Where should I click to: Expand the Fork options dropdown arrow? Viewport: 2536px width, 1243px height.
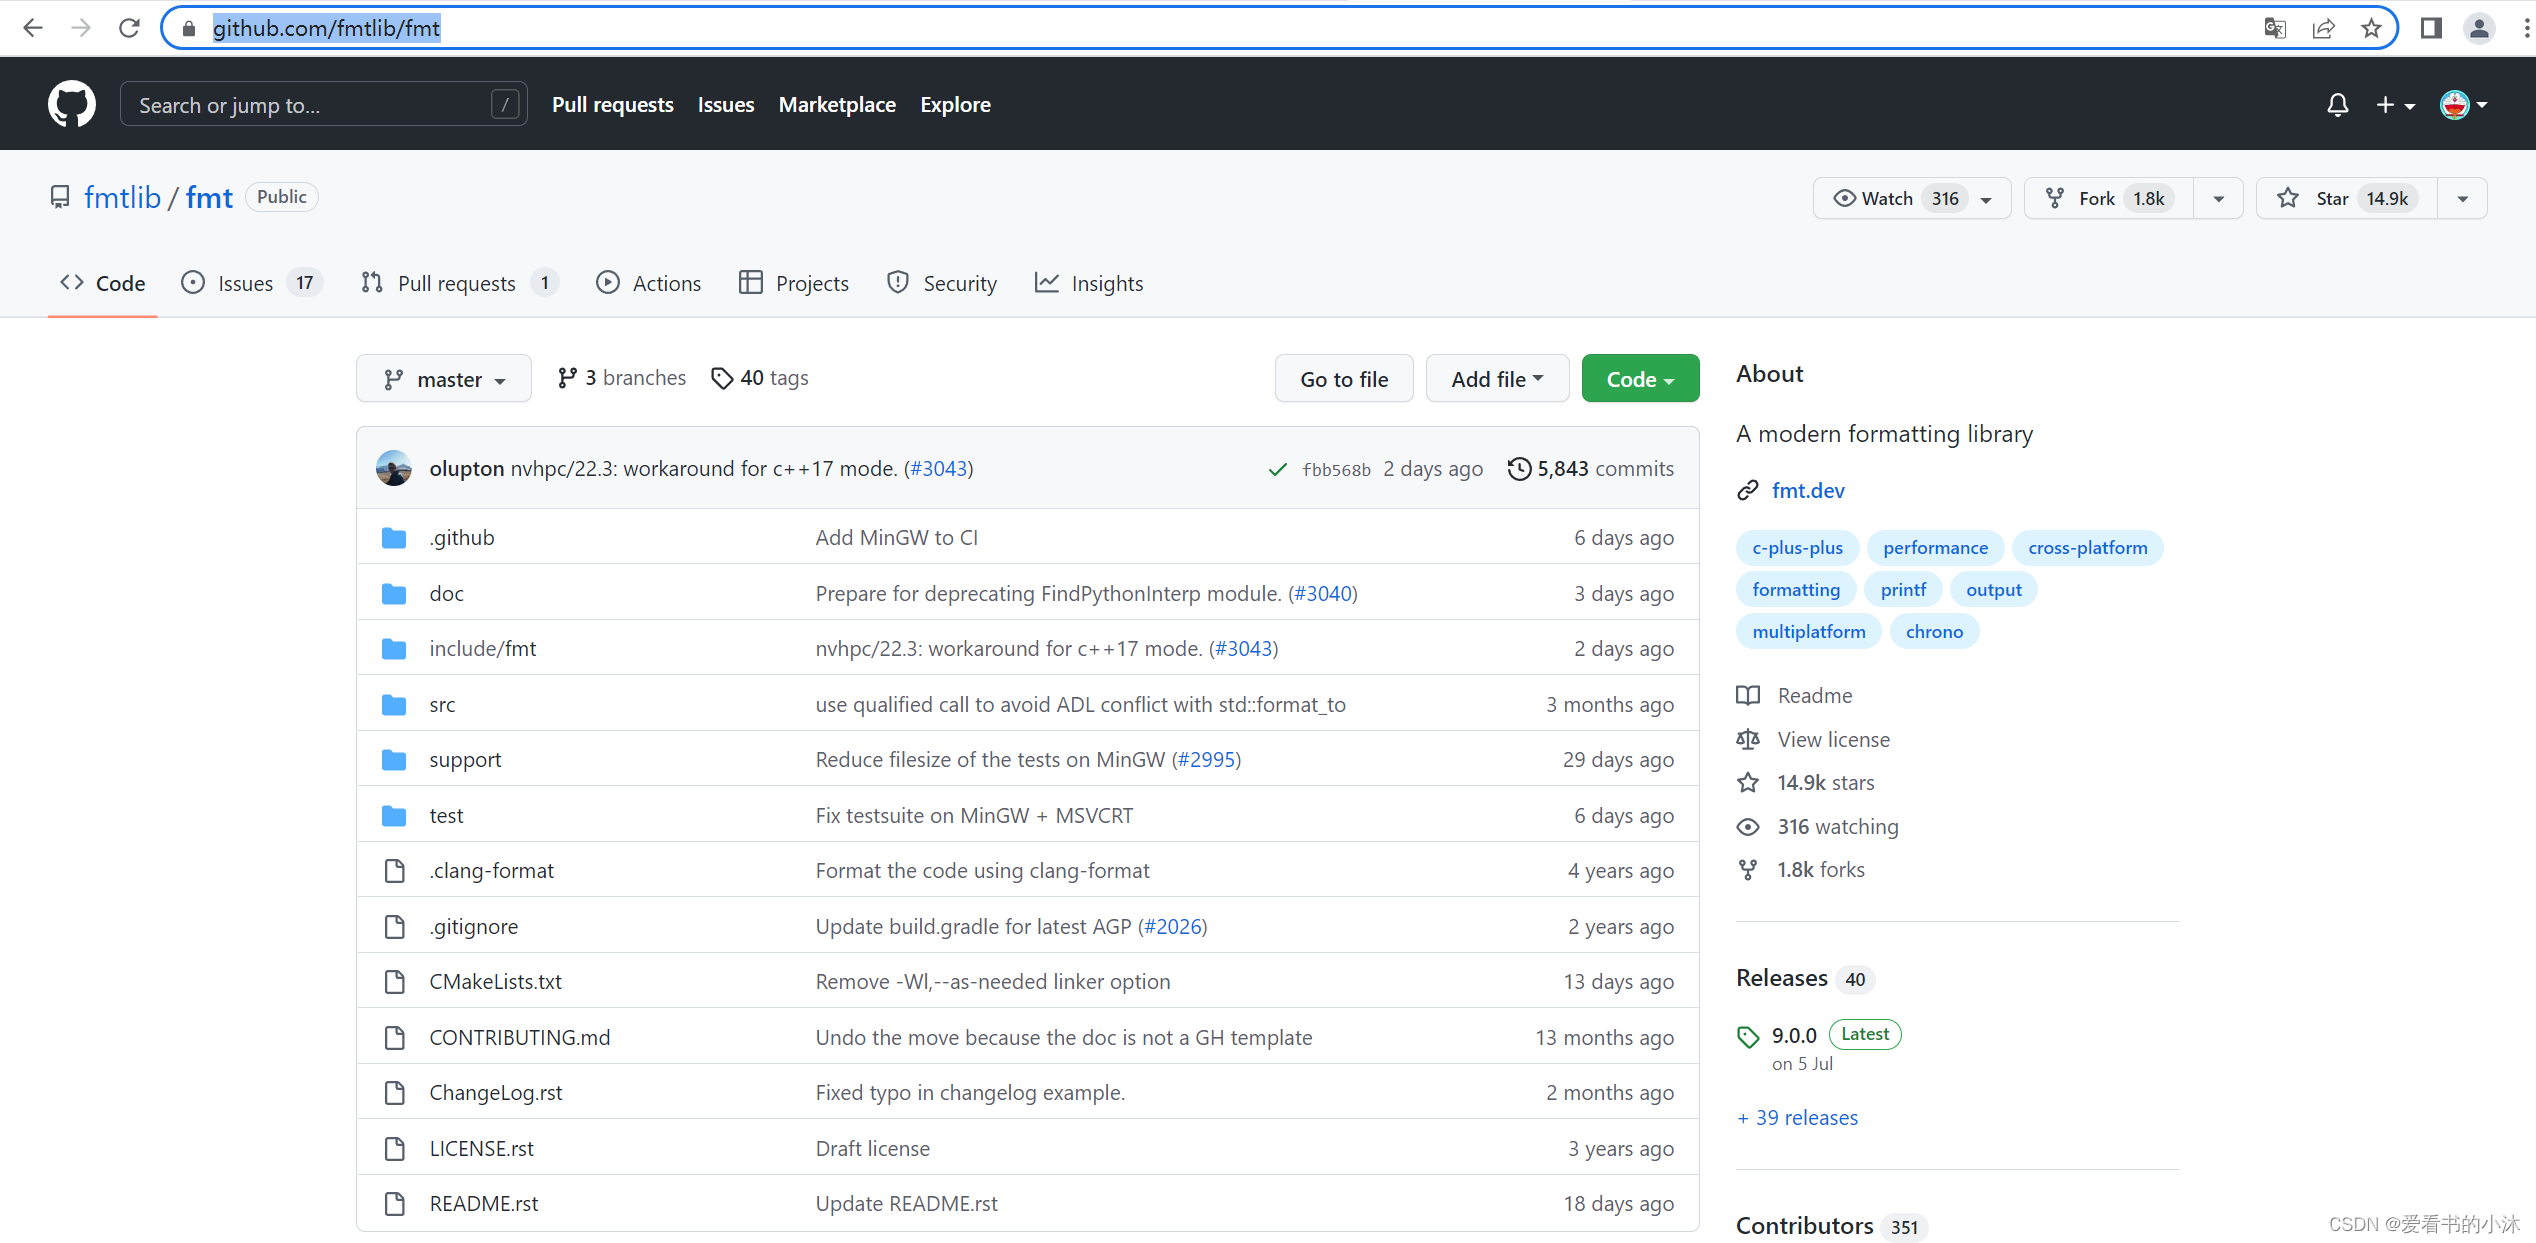pos(2218,198)
